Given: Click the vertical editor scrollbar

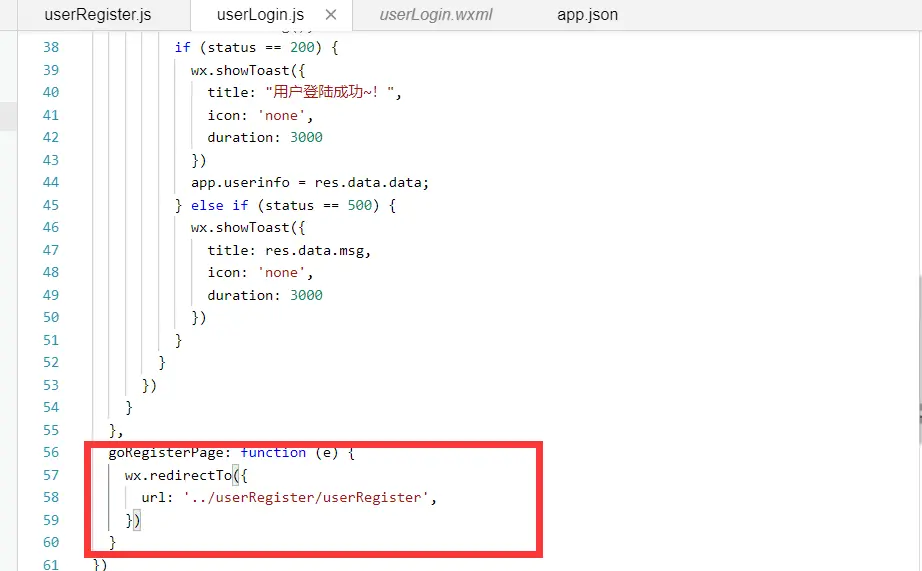Looking at the screenshot, I should tap(919, 359).
